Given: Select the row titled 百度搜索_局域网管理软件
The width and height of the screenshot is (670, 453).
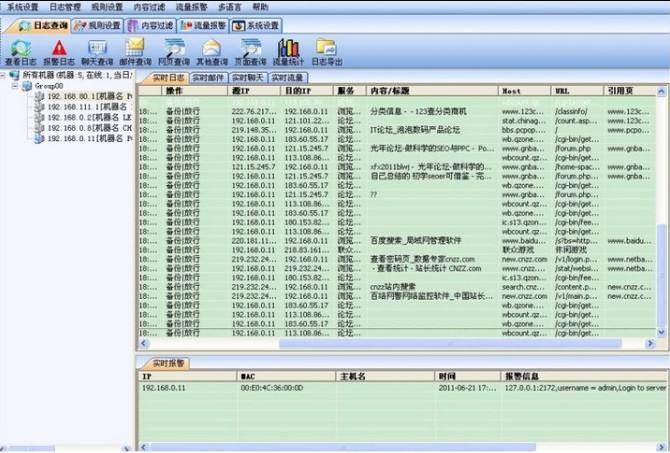Looking at the screenshot, I should [x=397, y=241].
